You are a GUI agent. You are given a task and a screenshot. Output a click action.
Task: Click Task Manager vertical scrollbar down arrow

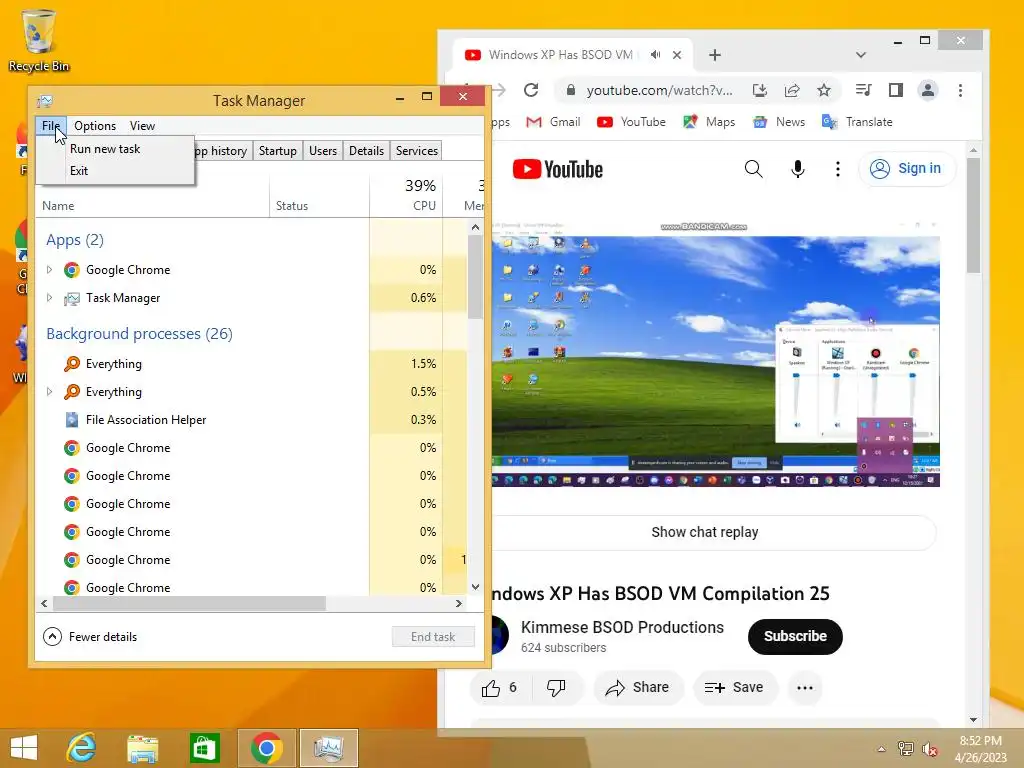tap(475, 586)
